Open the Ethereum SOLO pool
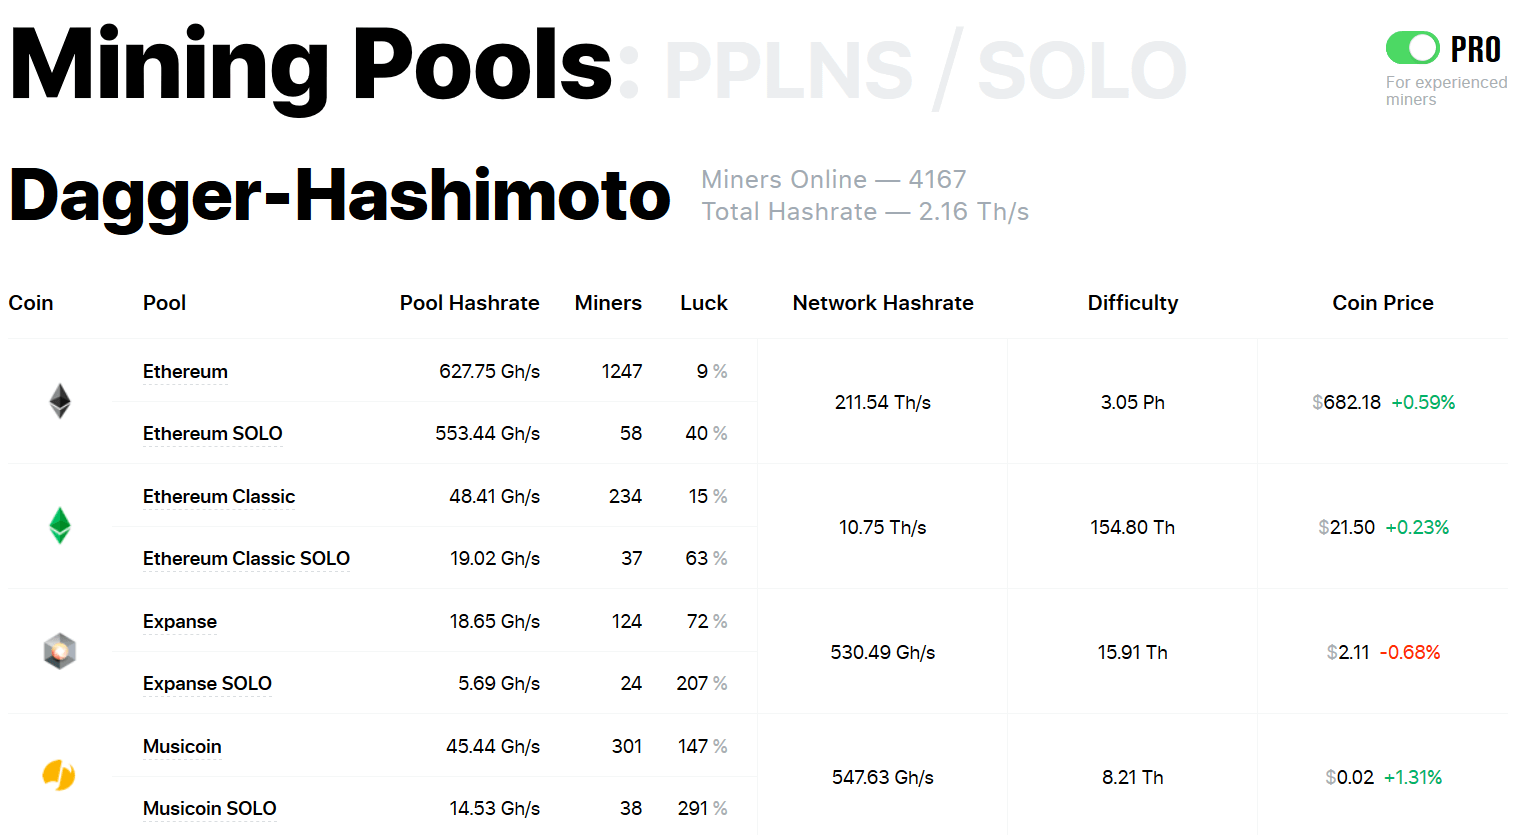 click(x=212, y=434)
